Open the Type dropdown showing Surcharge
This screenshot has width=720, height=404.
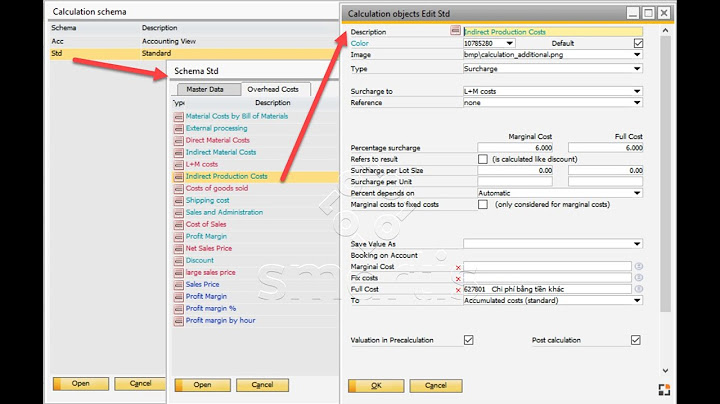(637, 69)
